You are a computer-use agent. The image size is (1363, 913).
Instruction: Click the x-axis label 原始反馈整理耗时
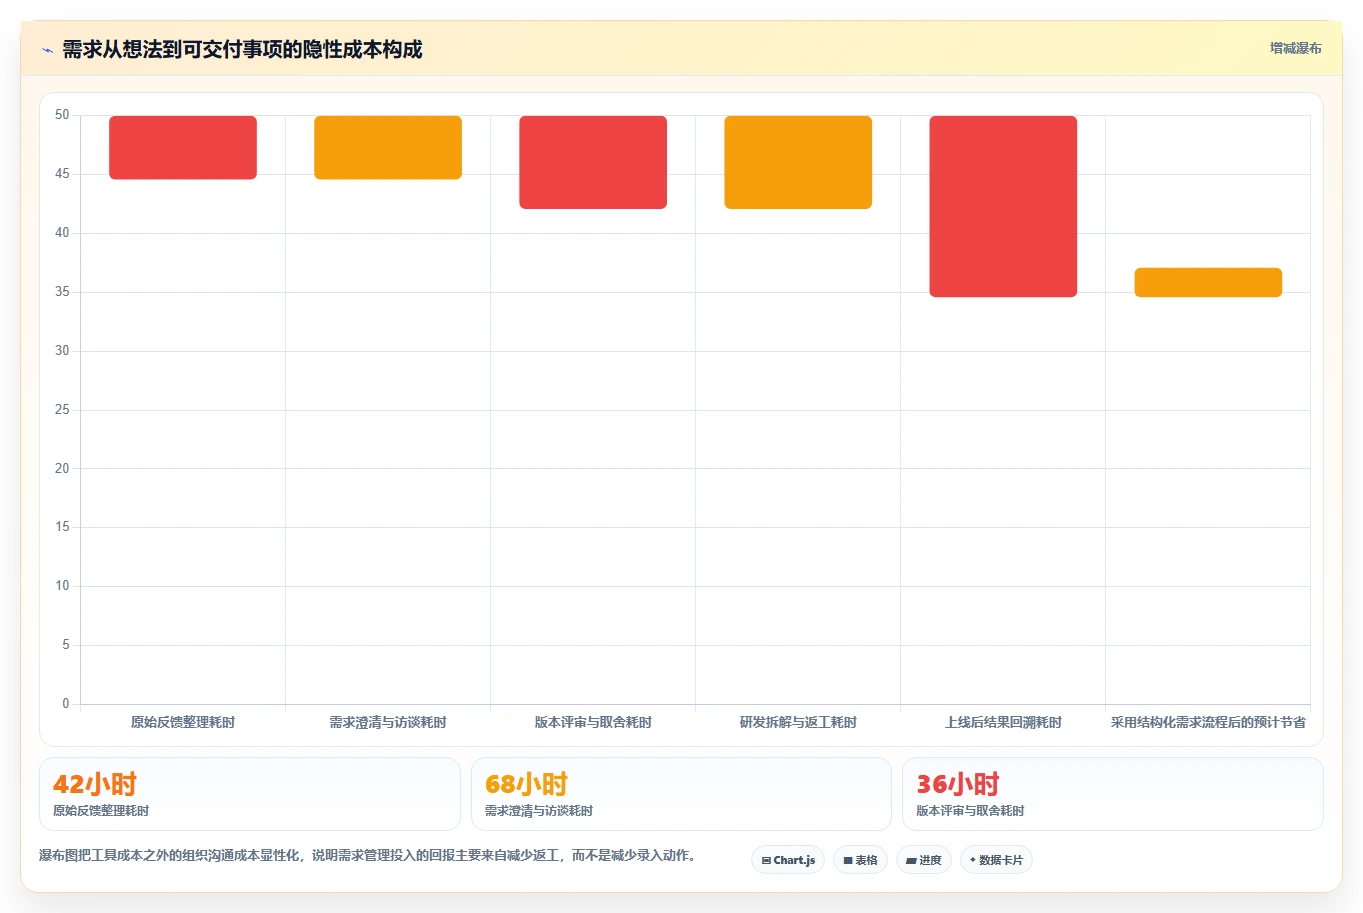coord(183,722)
